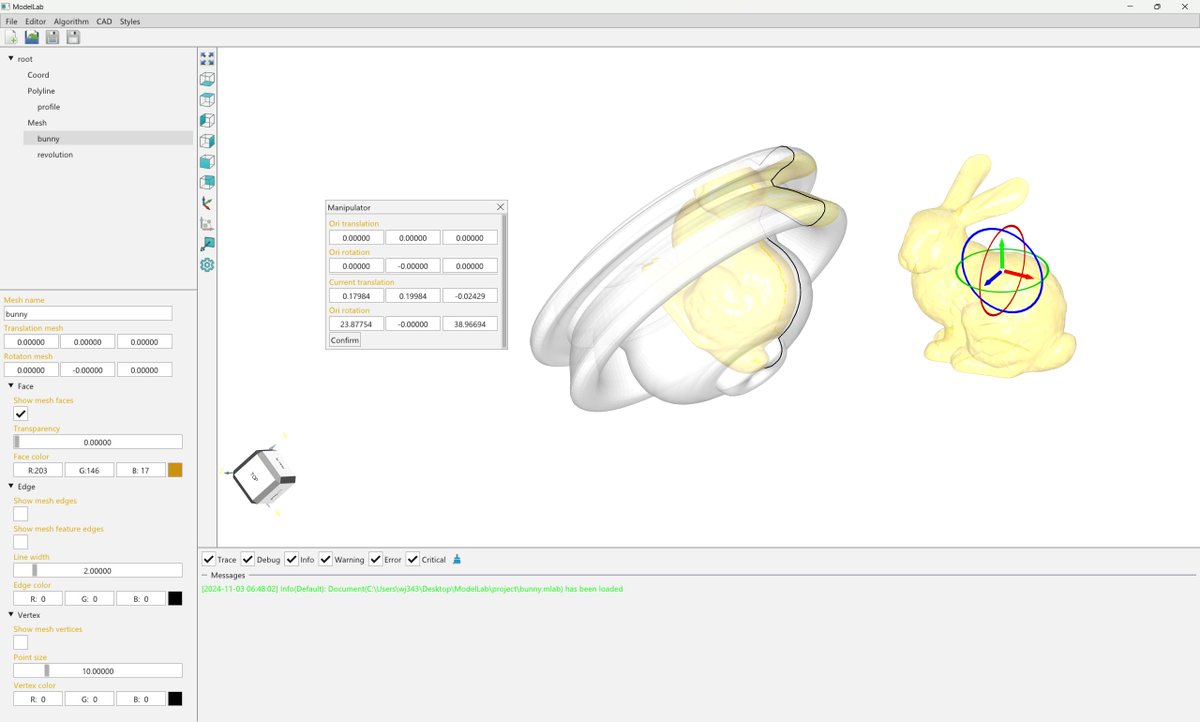Viewport: 1200px width, 722px height.
Task: Click the red X-axis arrow of the gizmo
Action: point(1021,274)
